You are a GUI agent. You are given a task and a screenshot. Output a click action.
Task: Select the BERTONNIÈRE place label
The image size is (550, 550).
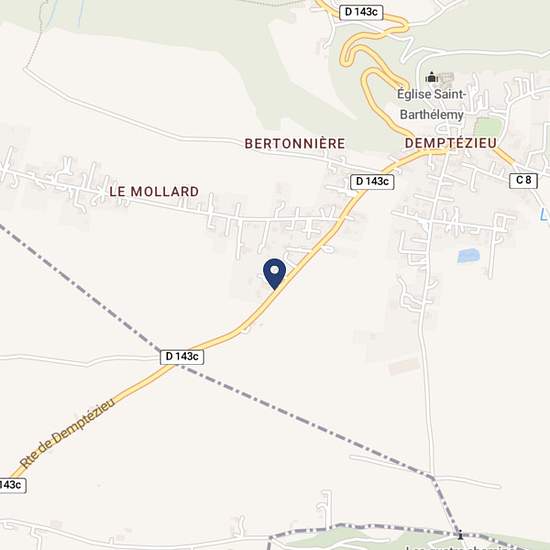coord(295,143)
